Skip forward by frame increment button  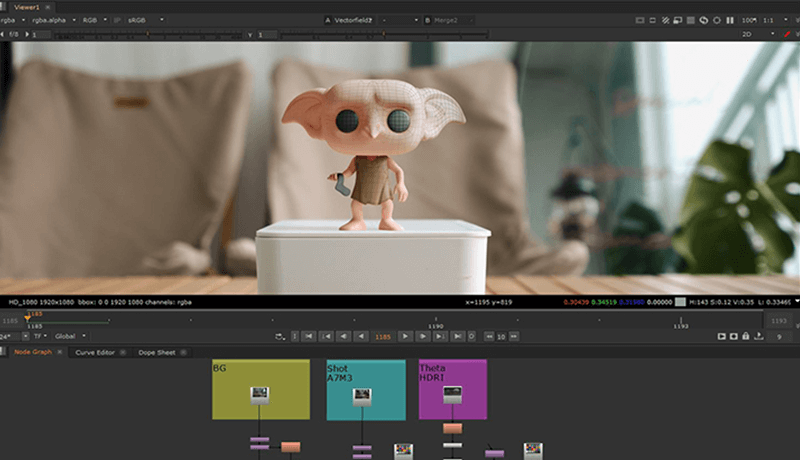(514, 337)
